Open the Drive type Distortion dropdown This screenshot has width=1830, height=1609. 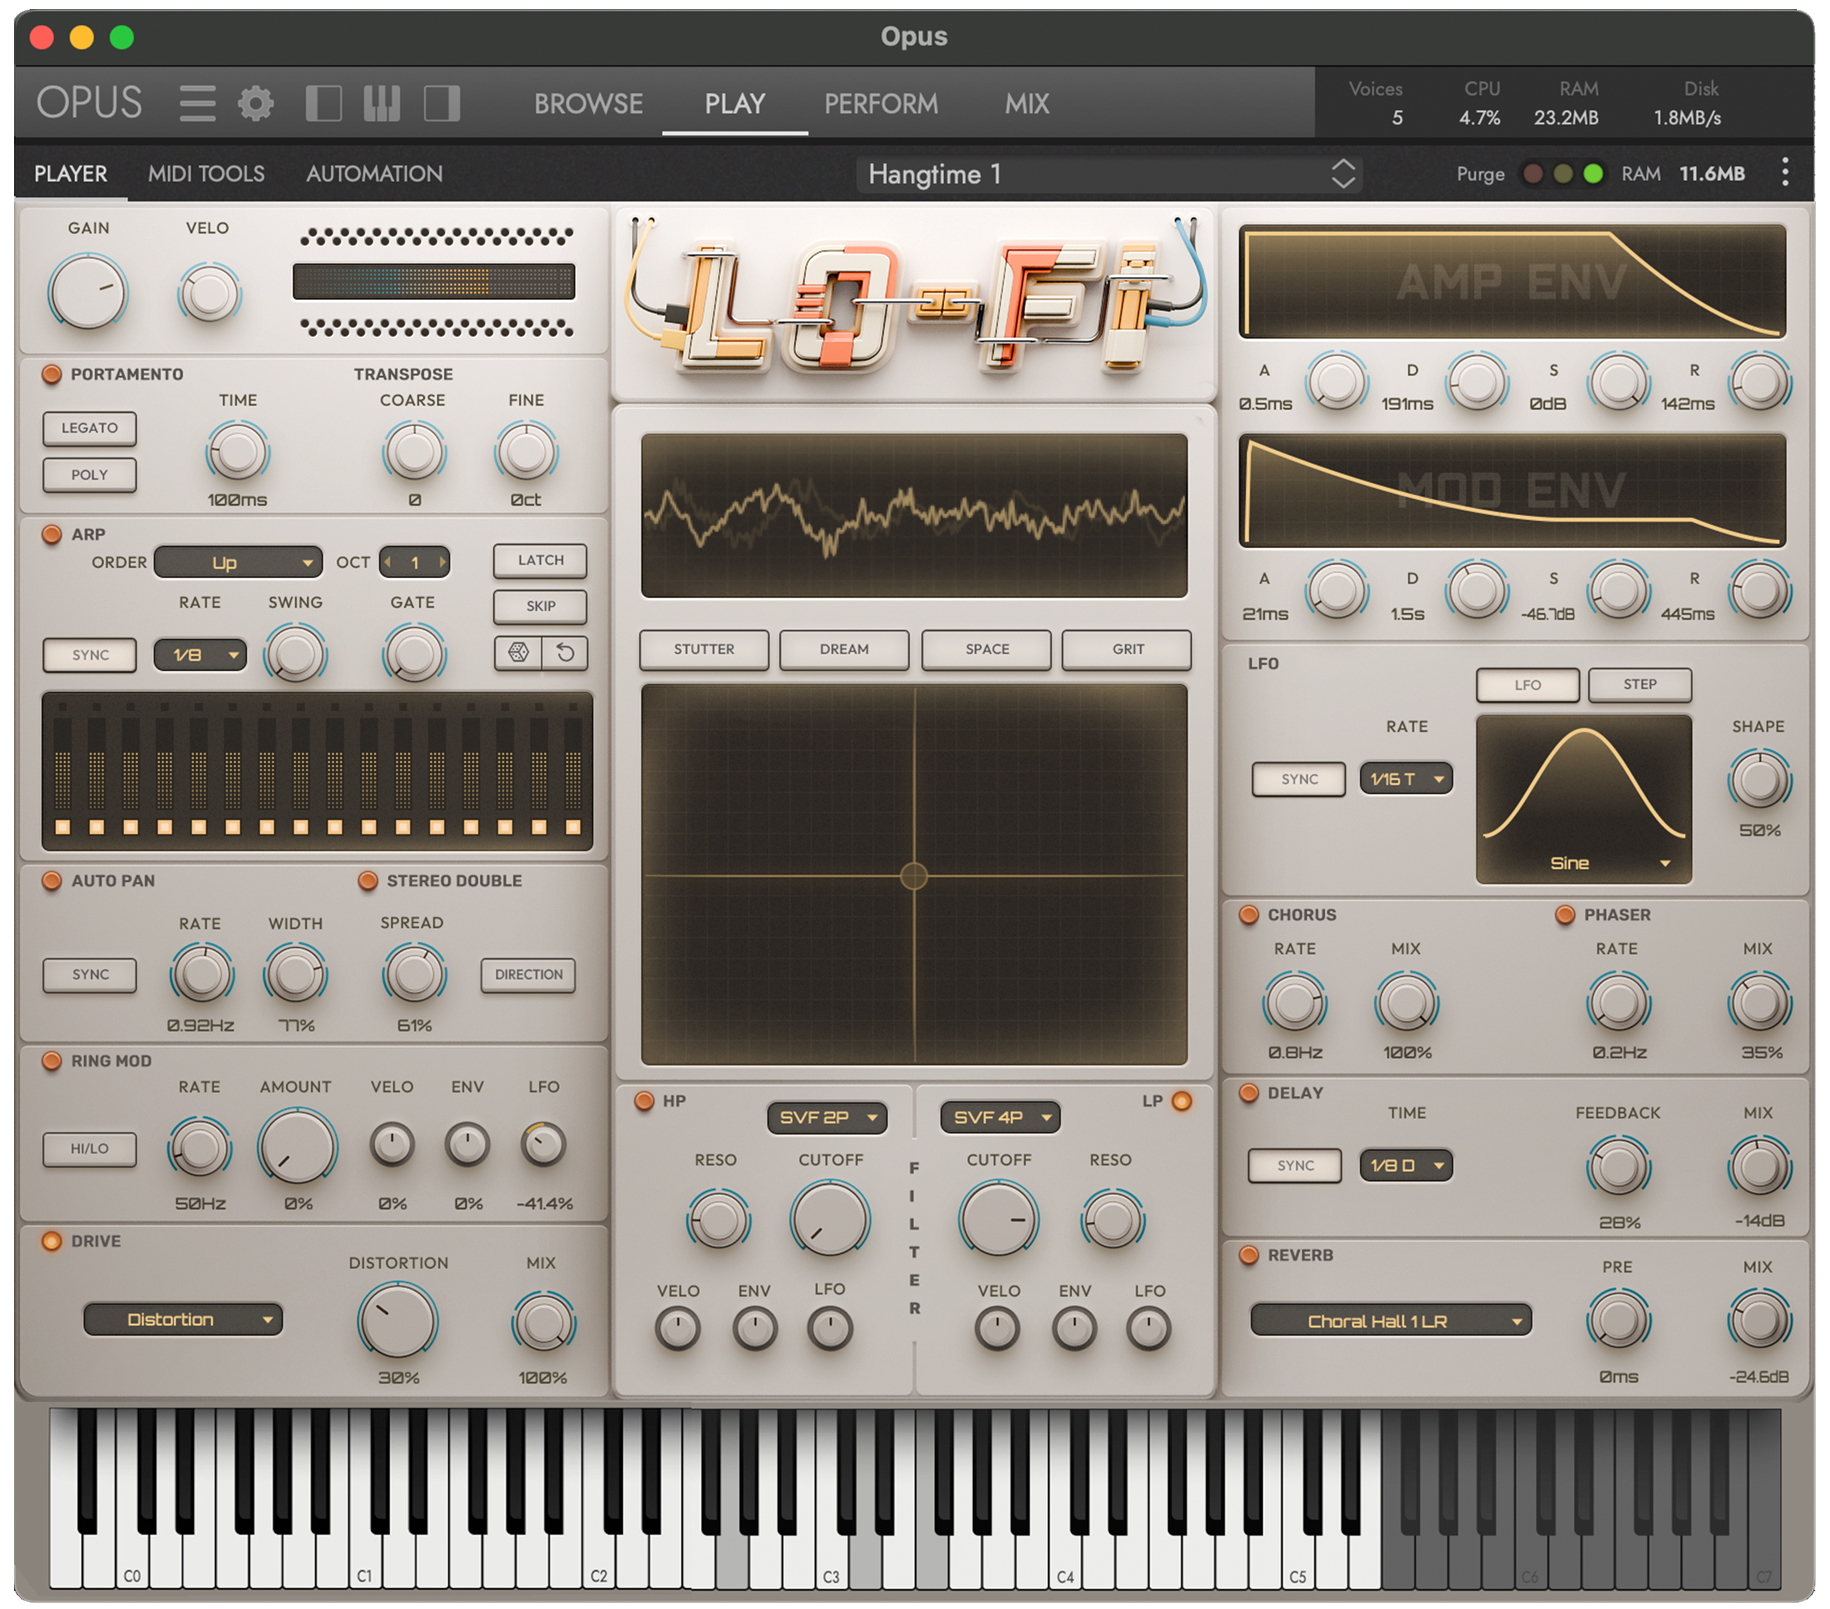183,1320
